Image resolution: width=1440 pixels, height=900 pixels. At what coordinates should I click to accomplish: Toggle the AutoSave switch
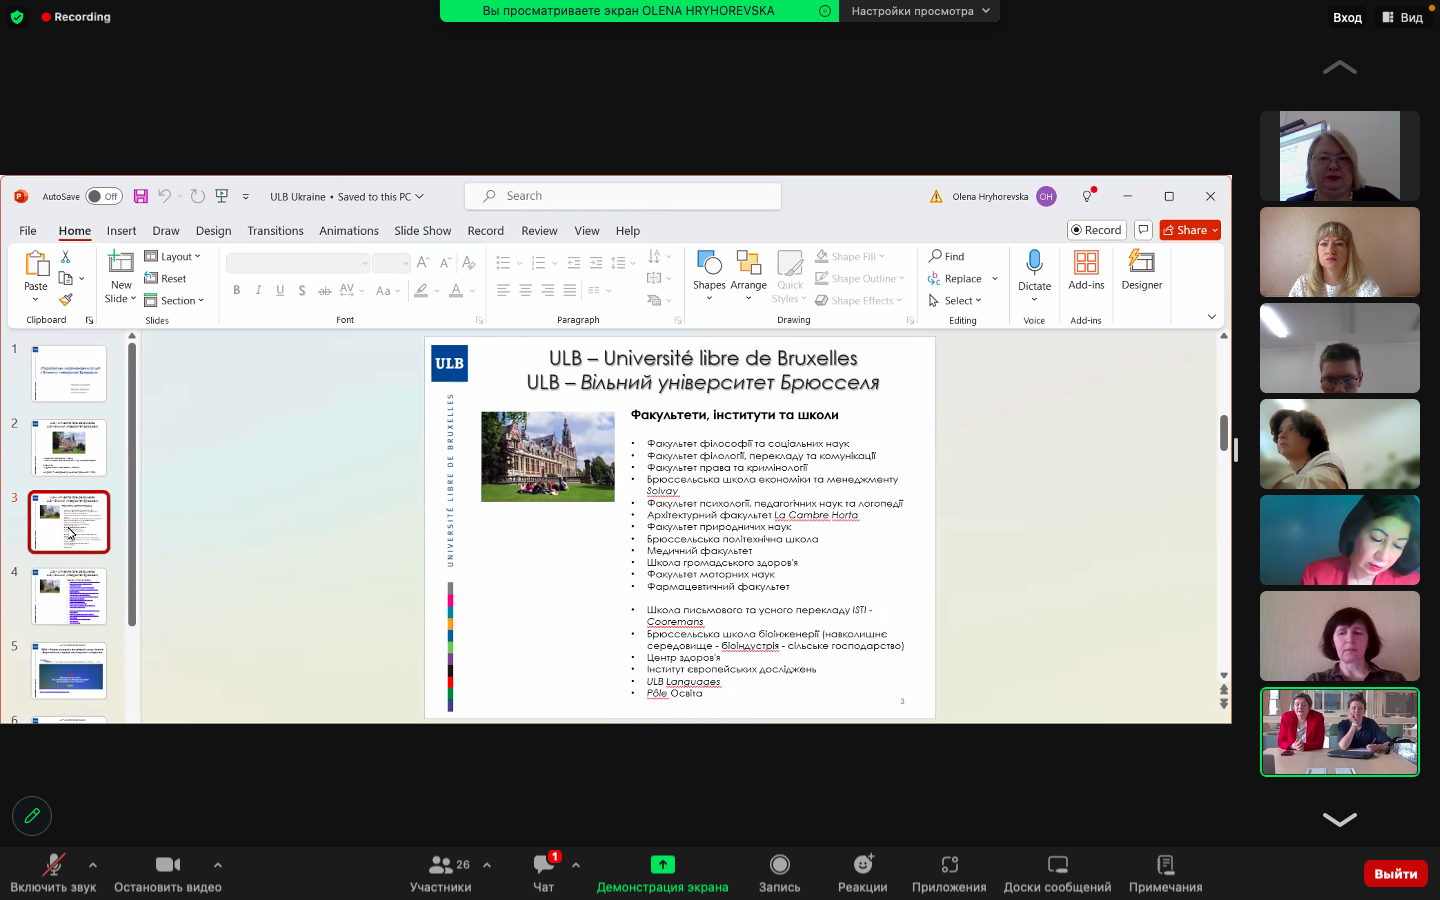[103, 196]
